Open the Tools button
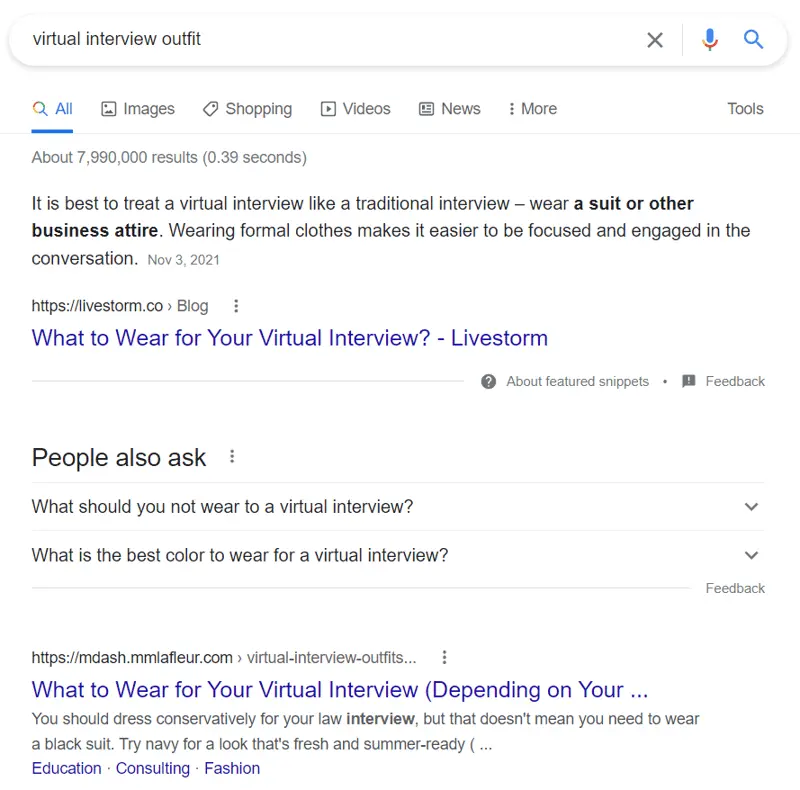Screen dimensions: 800x790 point(745,109)
